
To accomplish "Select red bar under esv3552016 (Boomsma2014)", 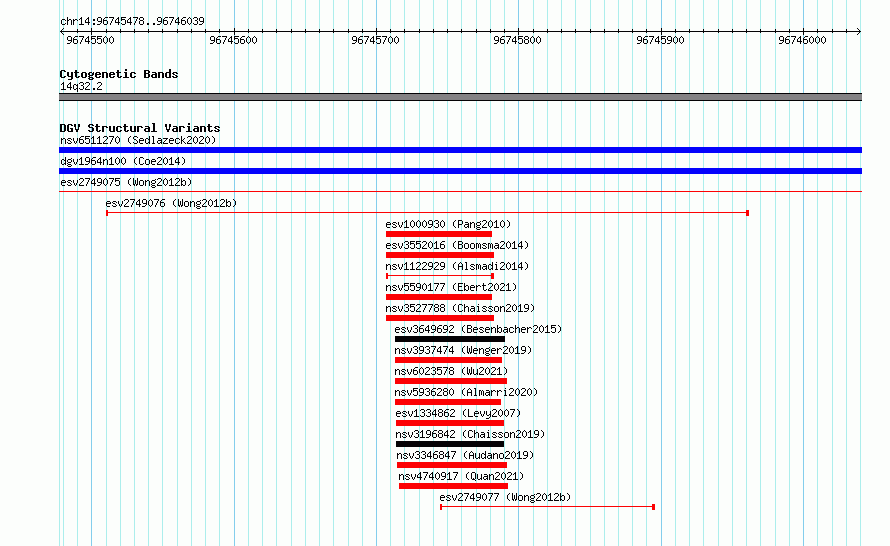I will [x=439, y=255].
